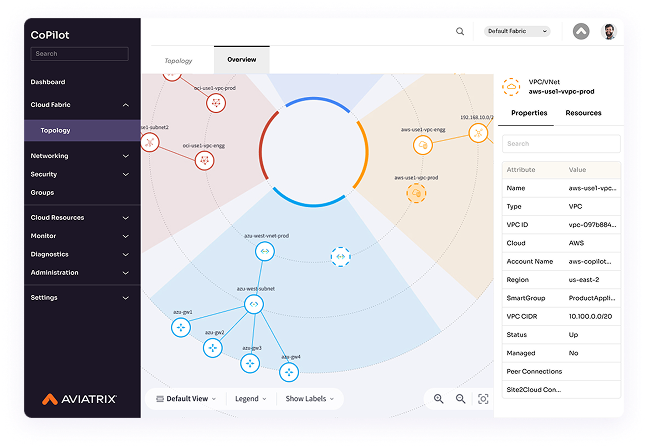Click the dark blue top arc of ring

click(x=317, y=100)
